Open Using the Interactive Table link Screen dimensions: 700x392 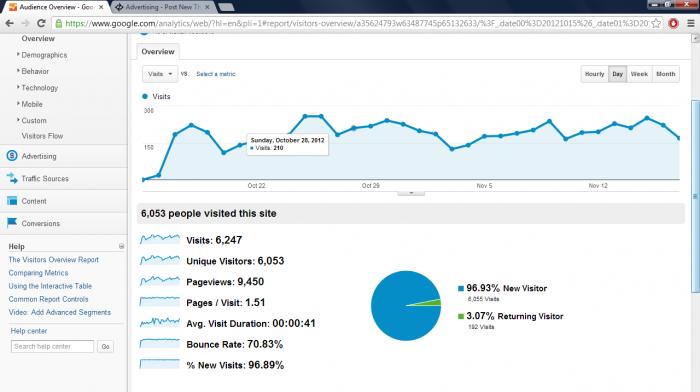click(x=50, y=286)
